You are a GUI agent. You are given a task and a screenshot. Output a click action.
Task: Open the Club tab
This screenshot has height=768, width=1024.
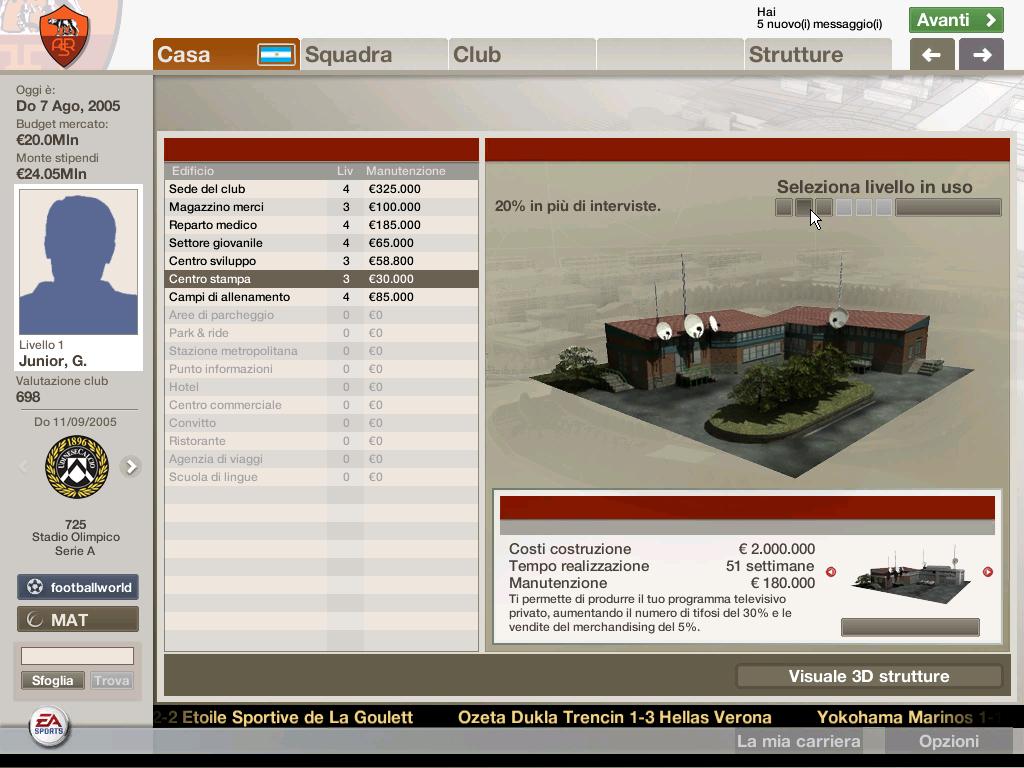tap(522, 54)
